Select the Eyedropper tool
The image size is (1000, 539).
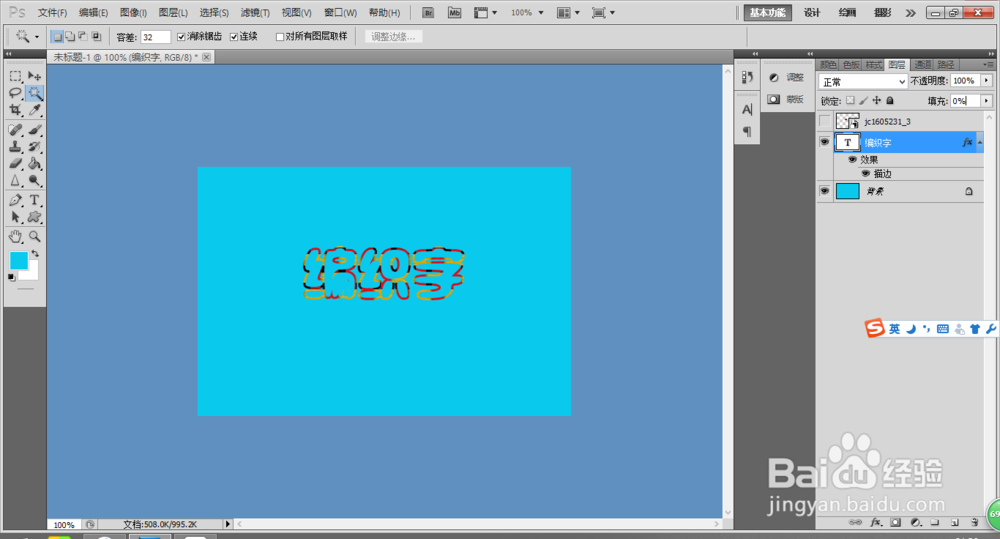point(34,110)
